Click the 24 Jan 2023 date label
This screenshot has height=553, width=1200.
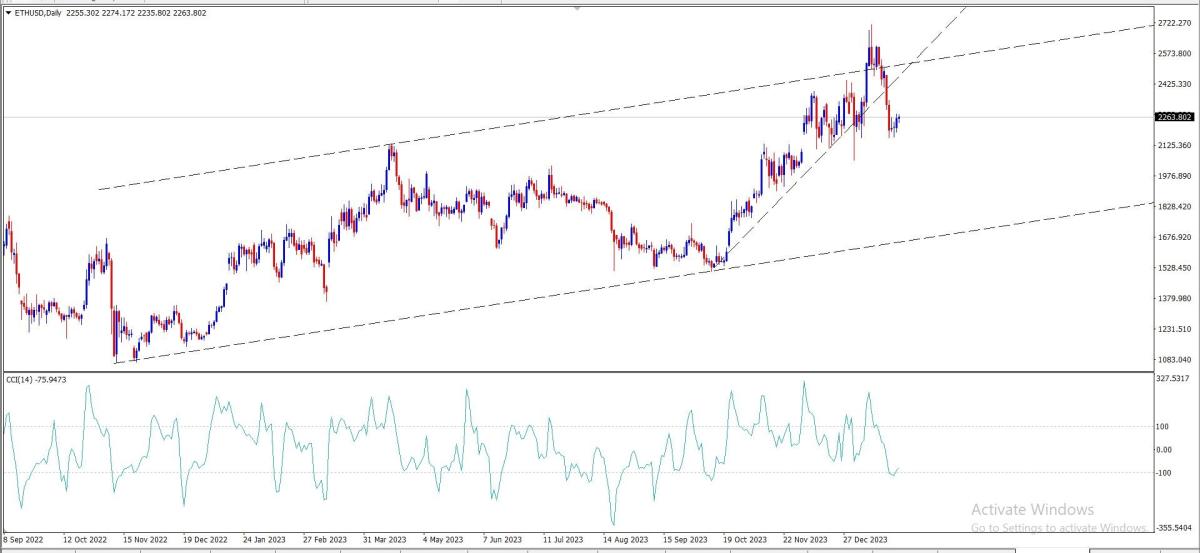[x=266, y=540]
